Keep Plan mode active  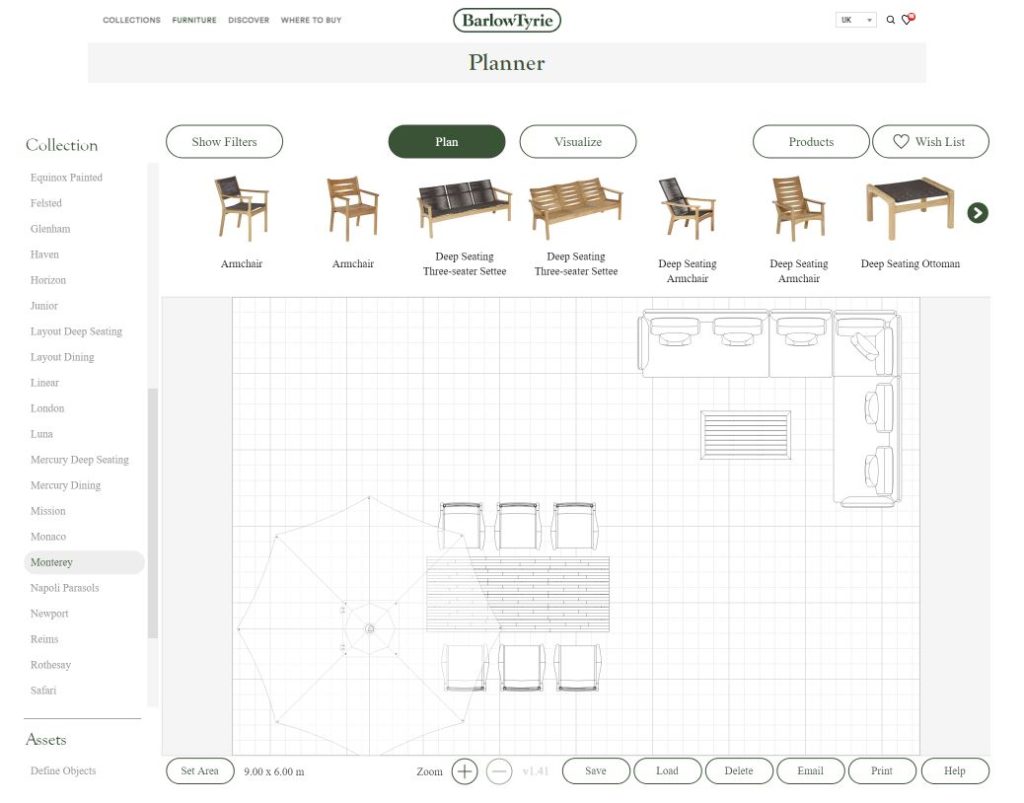[x=446, y=141]
